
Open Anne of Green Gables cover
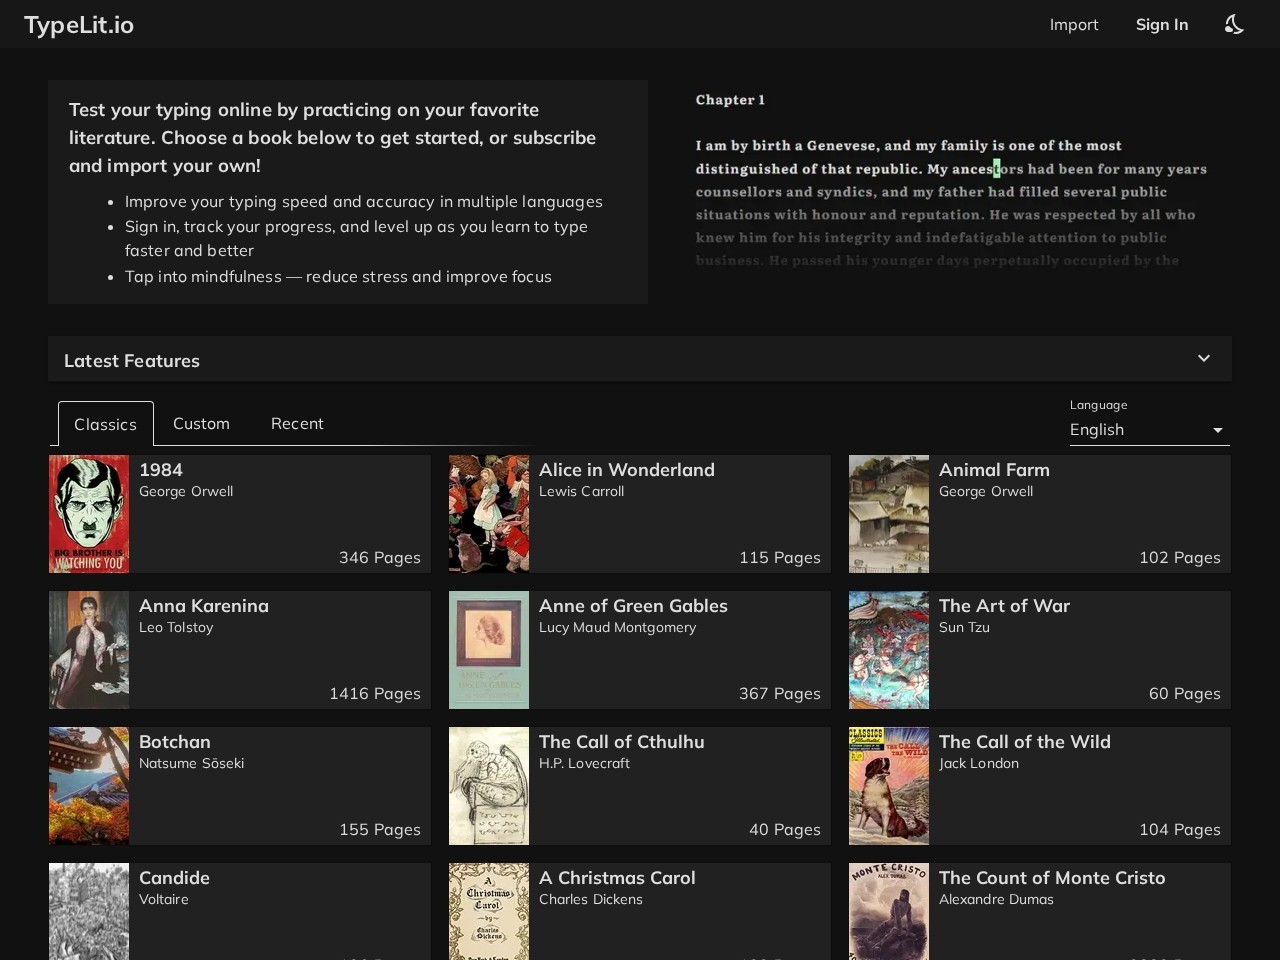[x=489, y=650]
